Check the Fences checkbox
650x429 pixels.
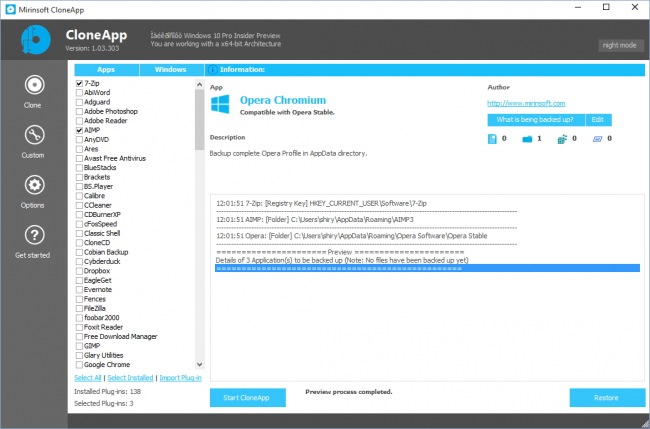pyautogui.click(x=79, y=299)
